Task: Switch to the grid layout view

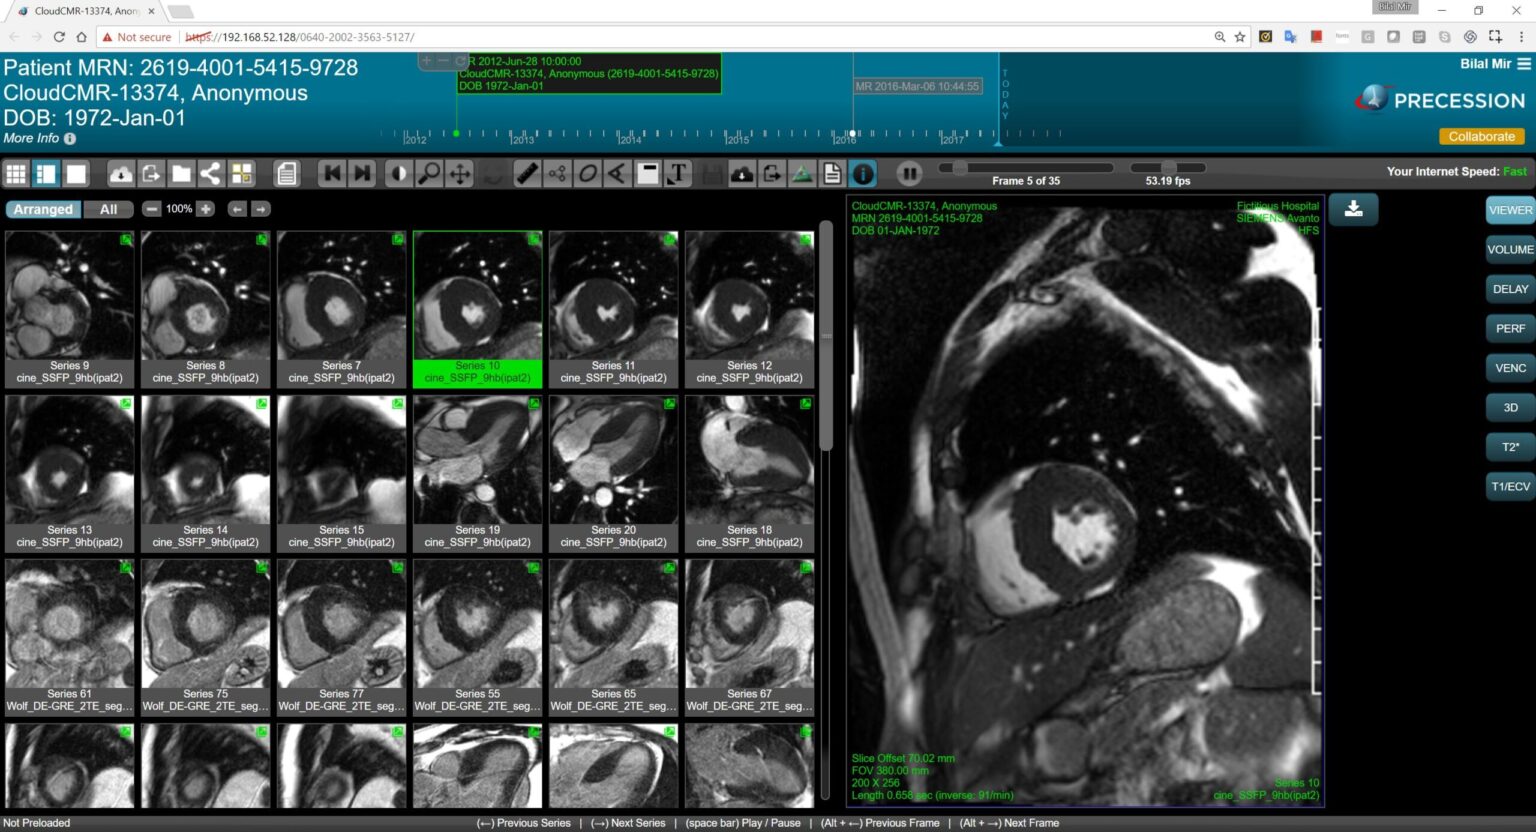Action: coord(16,174)
